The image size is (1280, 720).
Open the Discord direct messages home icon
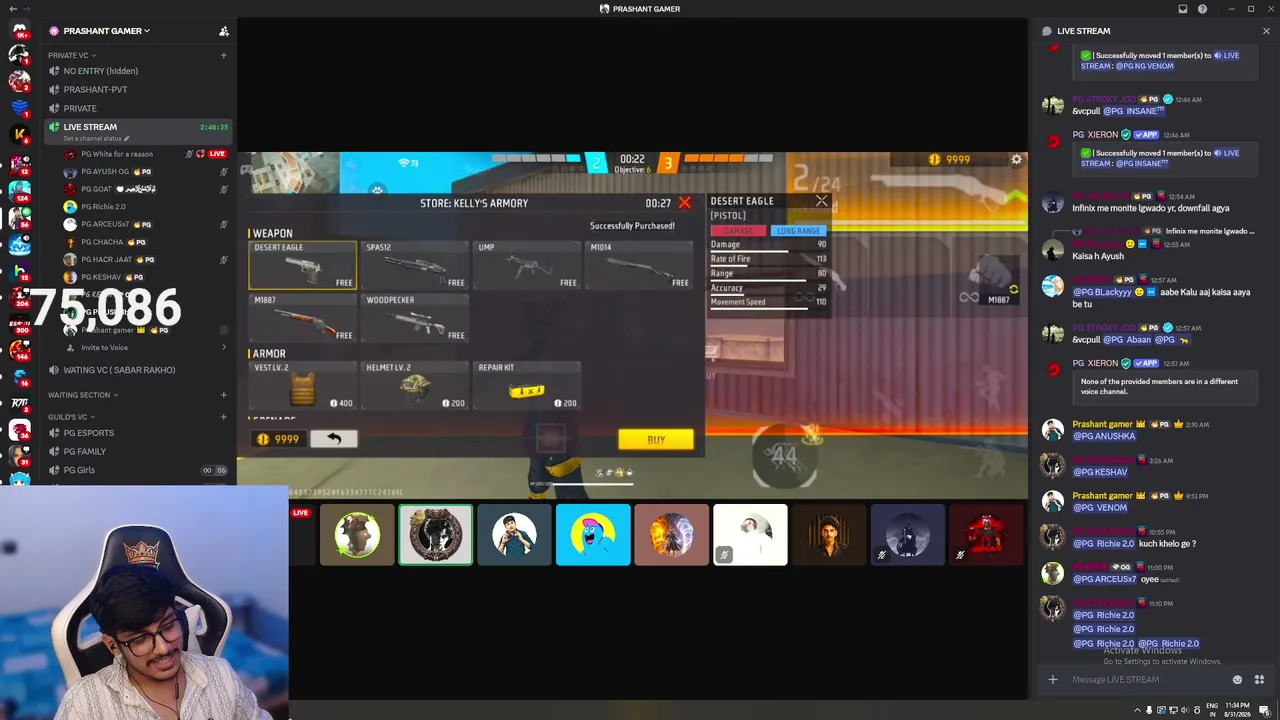coord(19,30)
